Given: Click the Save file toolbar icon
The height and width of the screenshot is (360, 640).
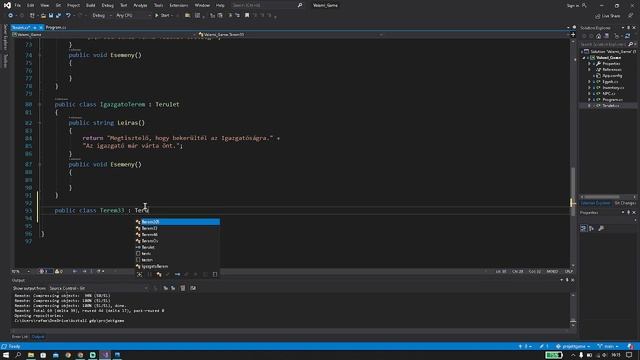Looking at the screenshot, I should (x=51, y=16).
